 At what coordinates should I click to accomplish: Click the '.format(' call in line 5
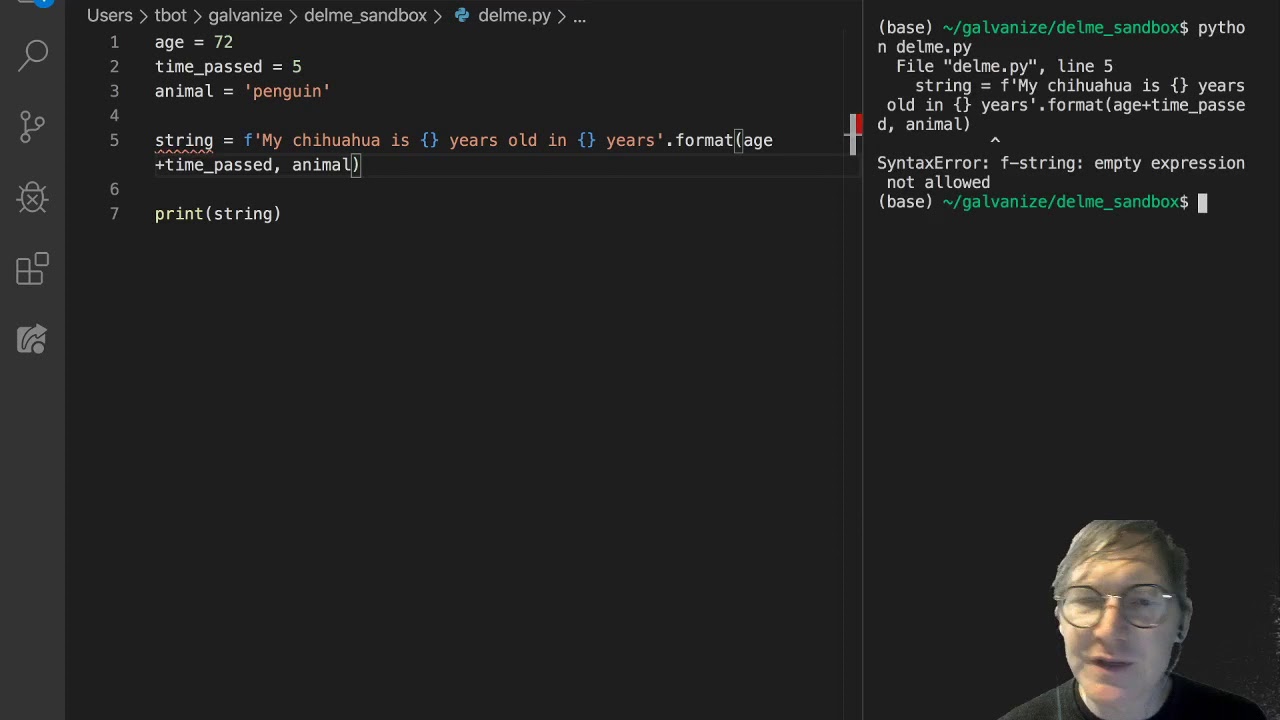704,141
